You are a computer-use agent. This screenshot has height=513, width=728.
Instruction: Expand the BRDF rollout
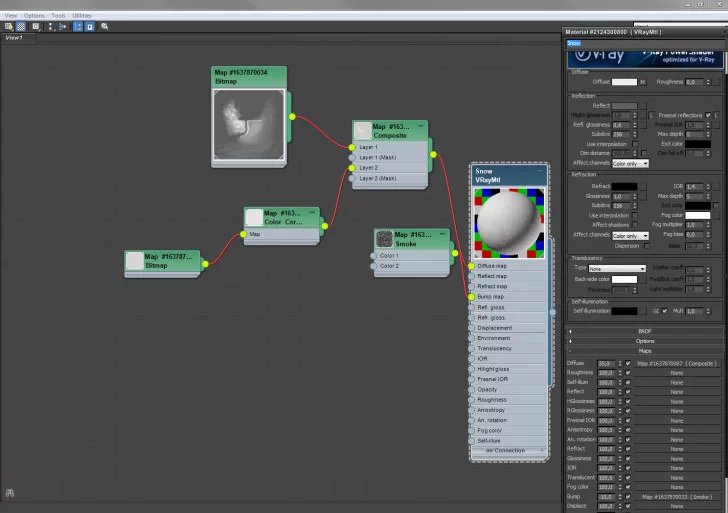(x=644, y=331)
